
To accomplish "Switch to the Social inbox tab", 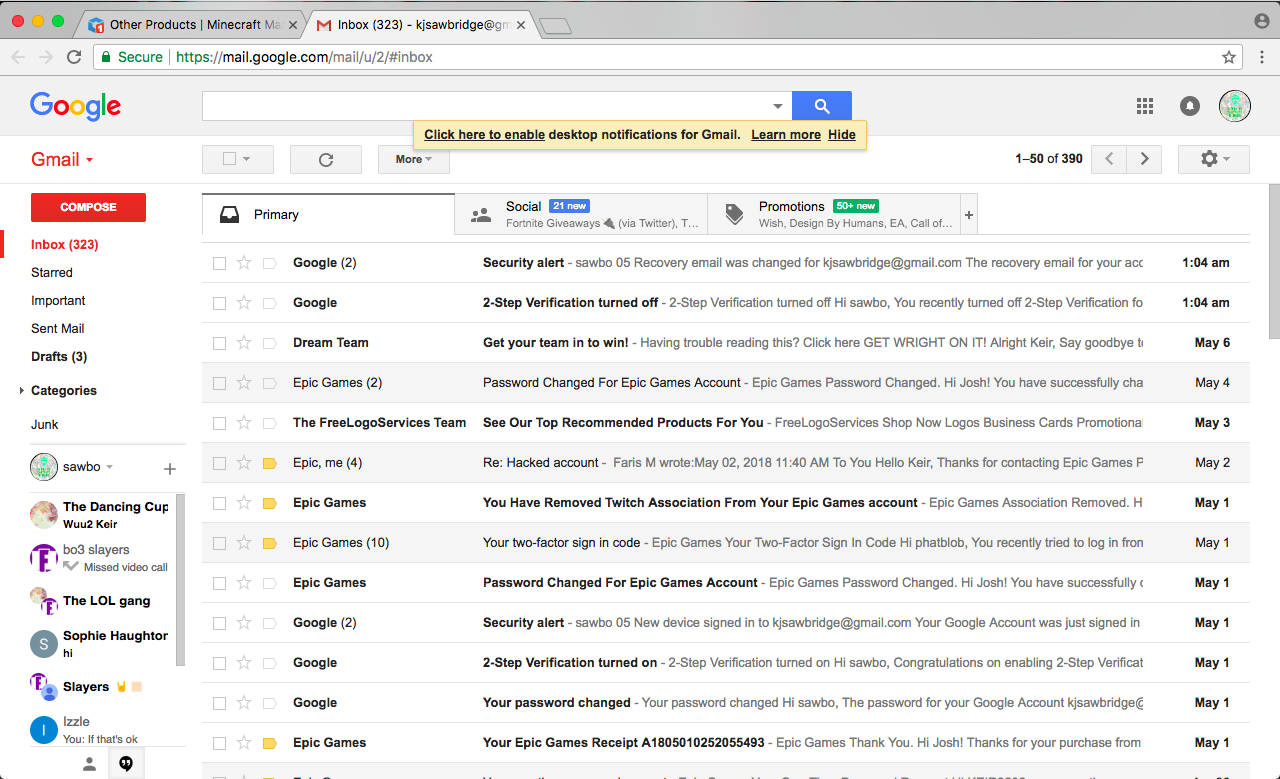I will coord(581,214).
